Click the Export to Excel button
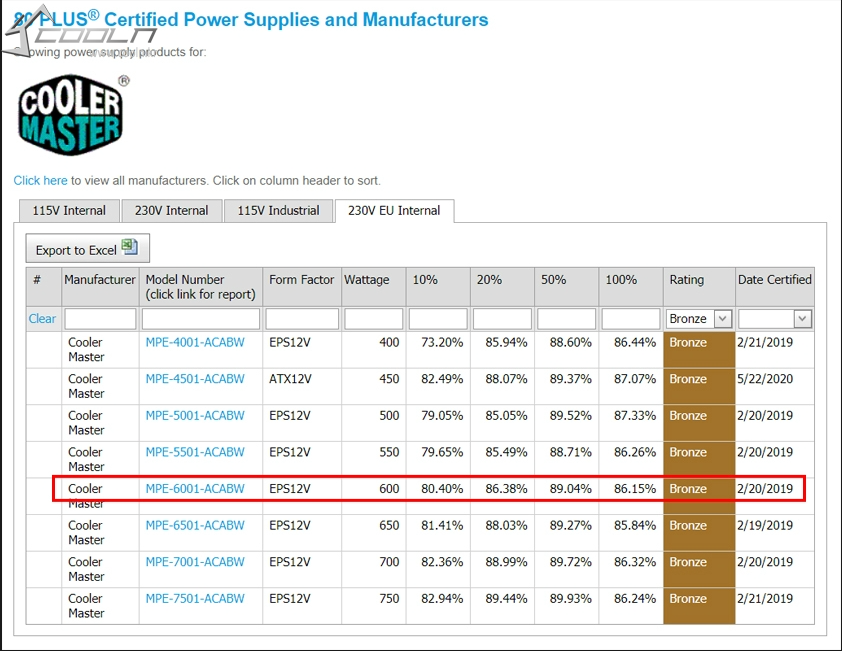Screen dimensions: 842x651 (88, 248)
